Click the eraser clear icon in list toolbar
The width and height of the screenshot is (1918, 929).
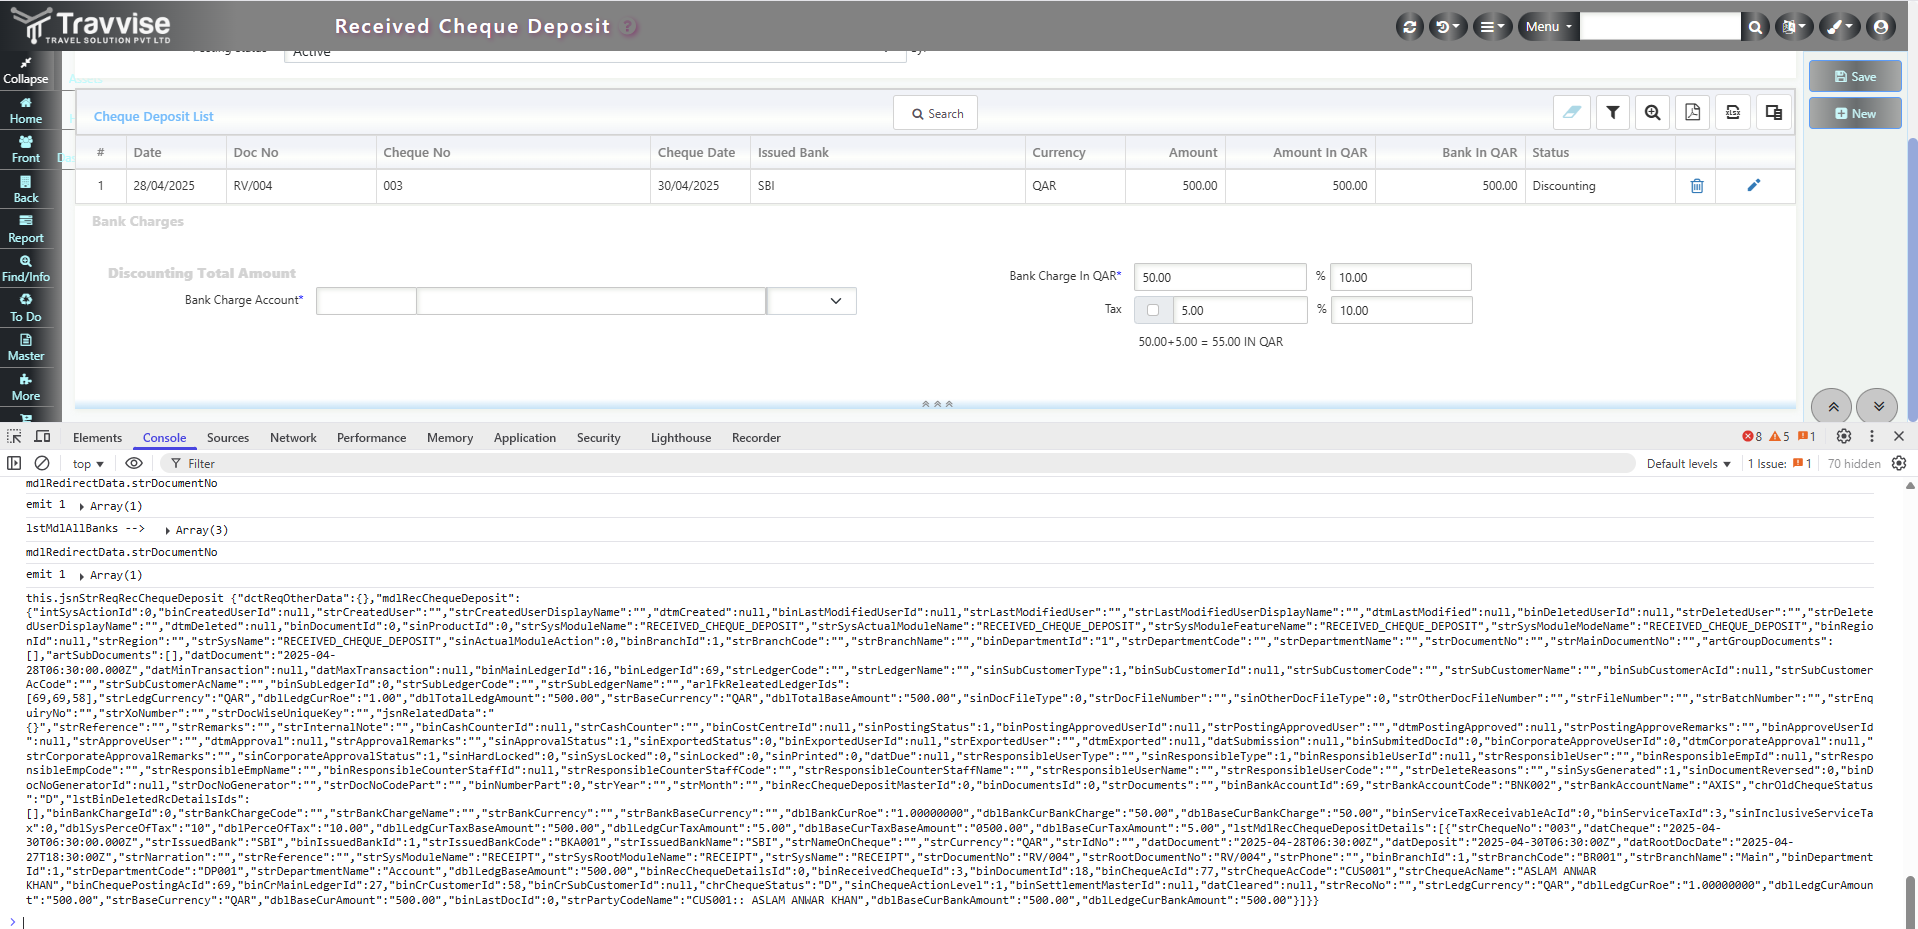1572,112
